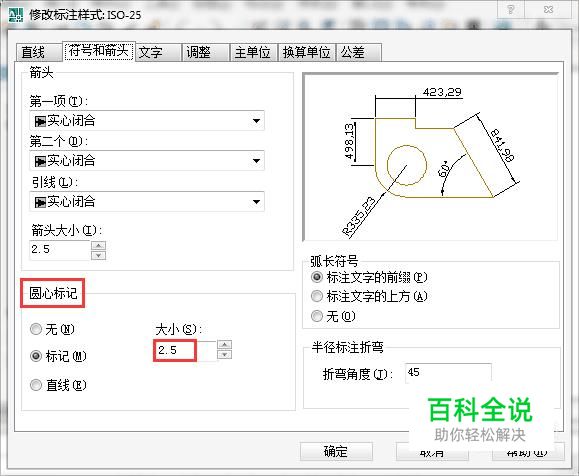Viewport: 579px width, 476px height.
Task: Select 直线(E) center mark option
Action: 58,385
